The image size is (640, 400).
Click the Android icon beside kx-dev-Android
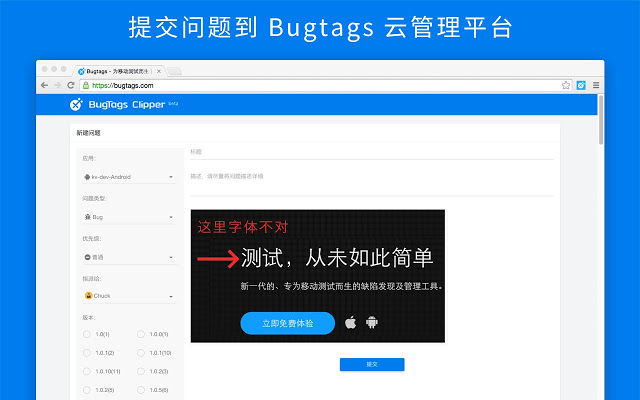pos(87,177)
